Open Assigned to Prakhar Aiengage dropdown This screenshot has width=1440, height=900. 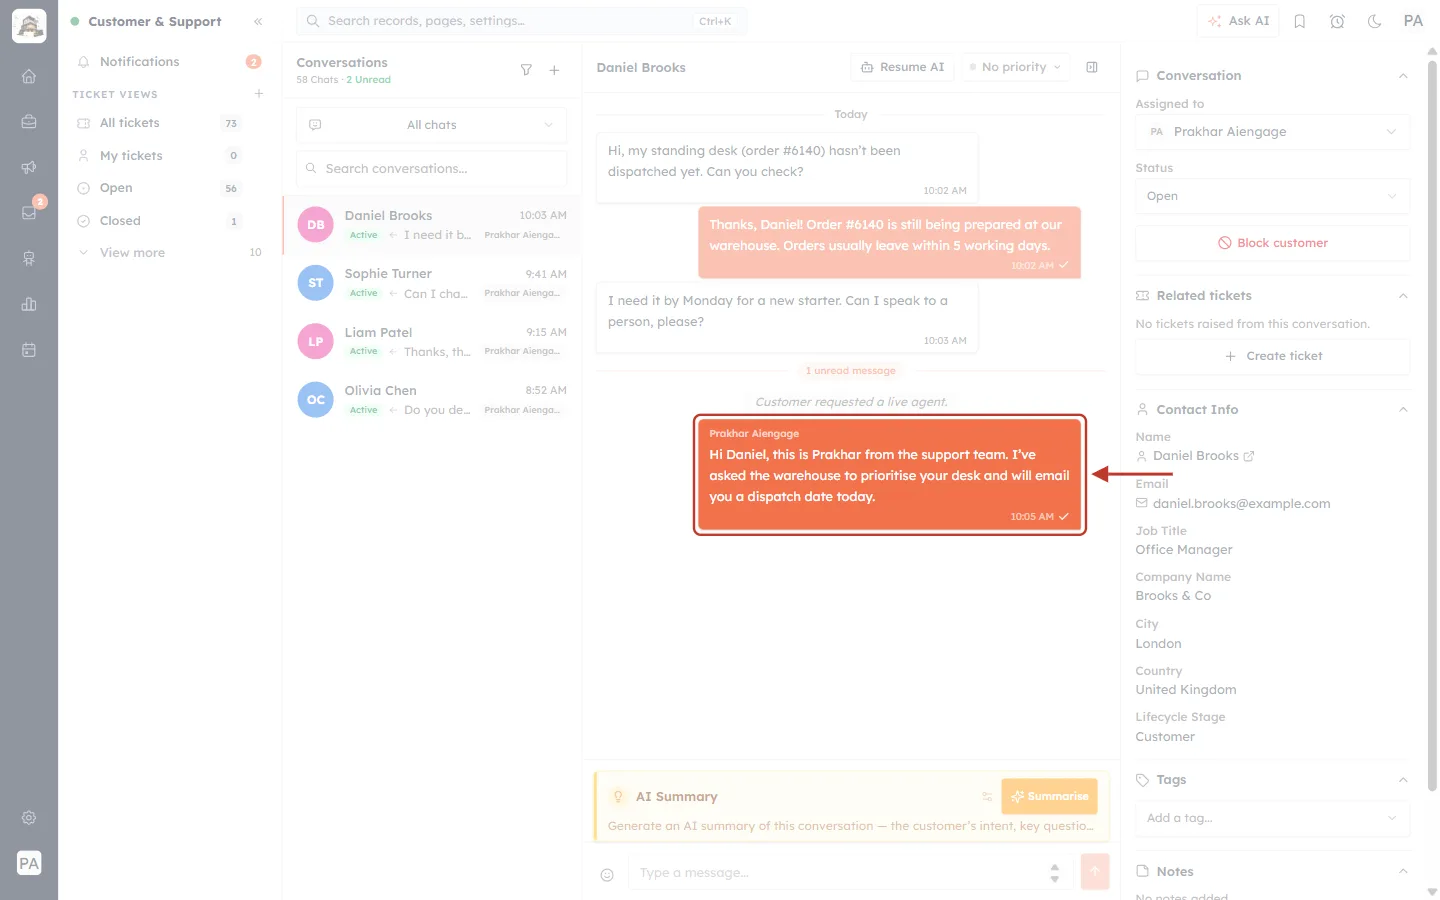(x=1273, y=132)
